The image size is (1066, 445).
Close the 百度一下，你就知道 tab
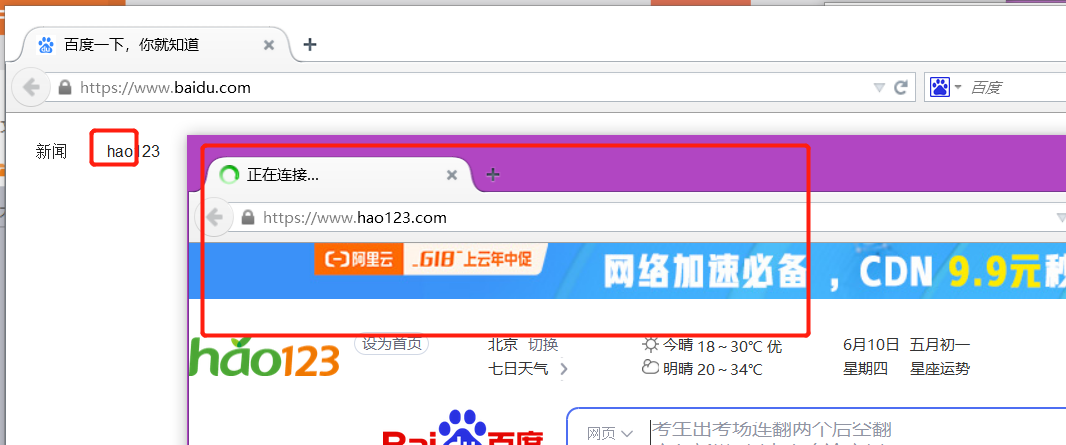tap(269, 46)
